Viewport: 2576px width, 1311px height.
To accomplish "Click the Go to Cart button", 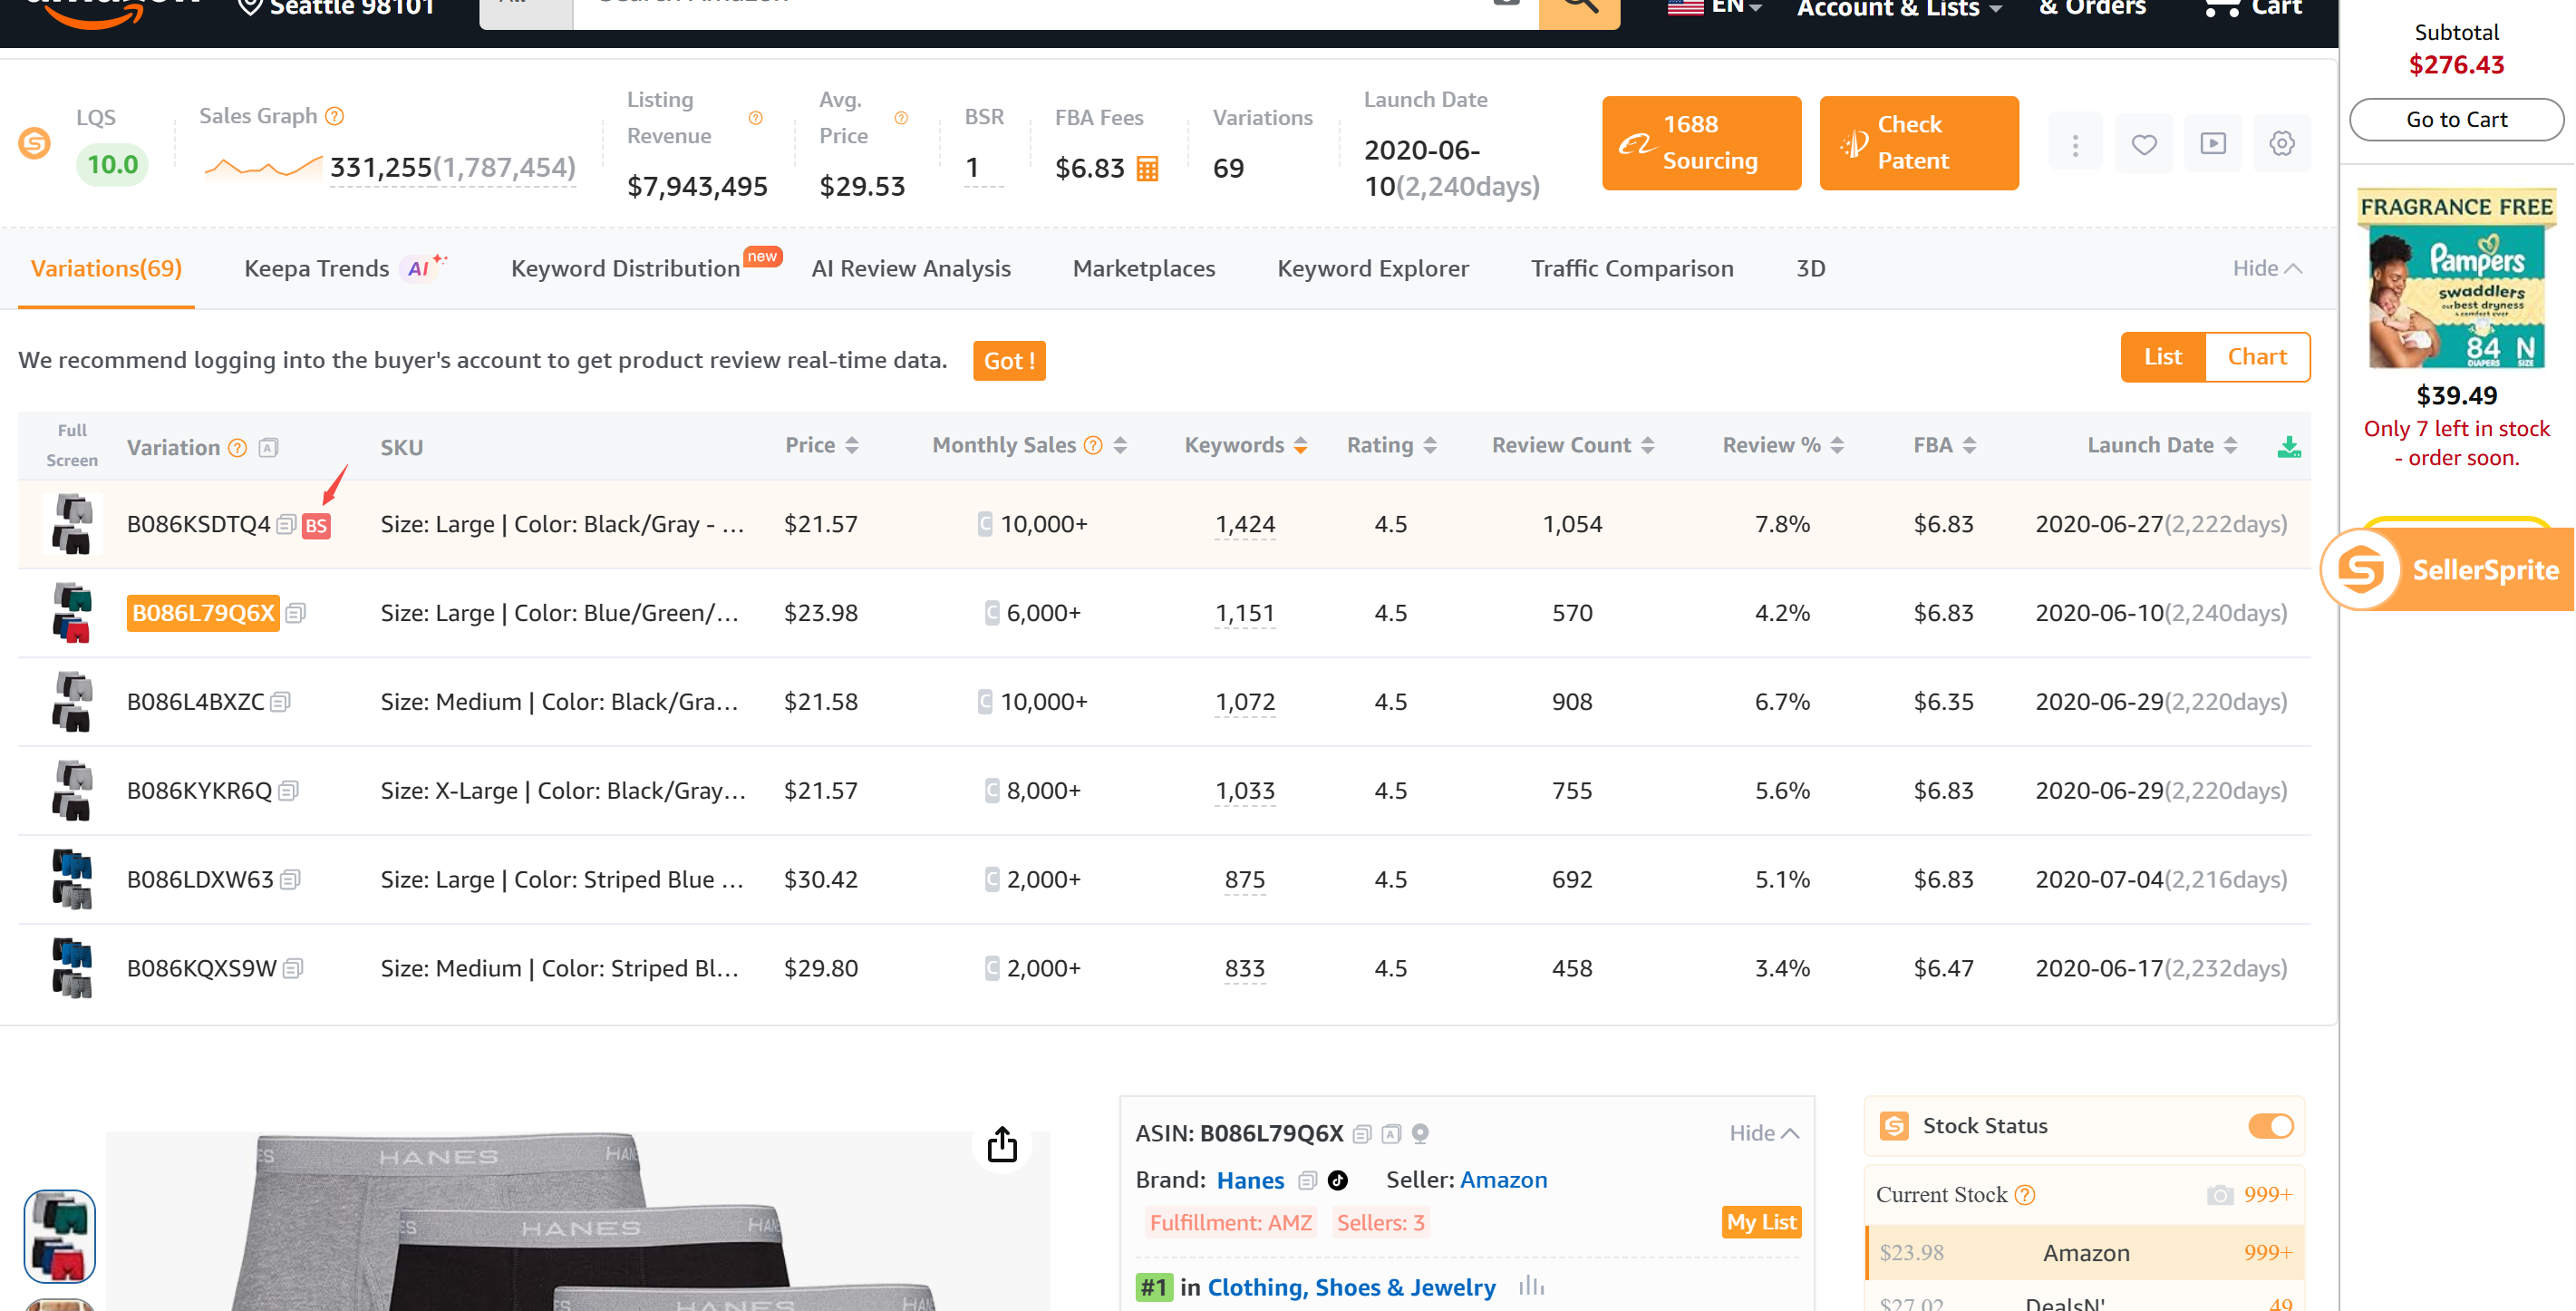I will pos(2455,120).
